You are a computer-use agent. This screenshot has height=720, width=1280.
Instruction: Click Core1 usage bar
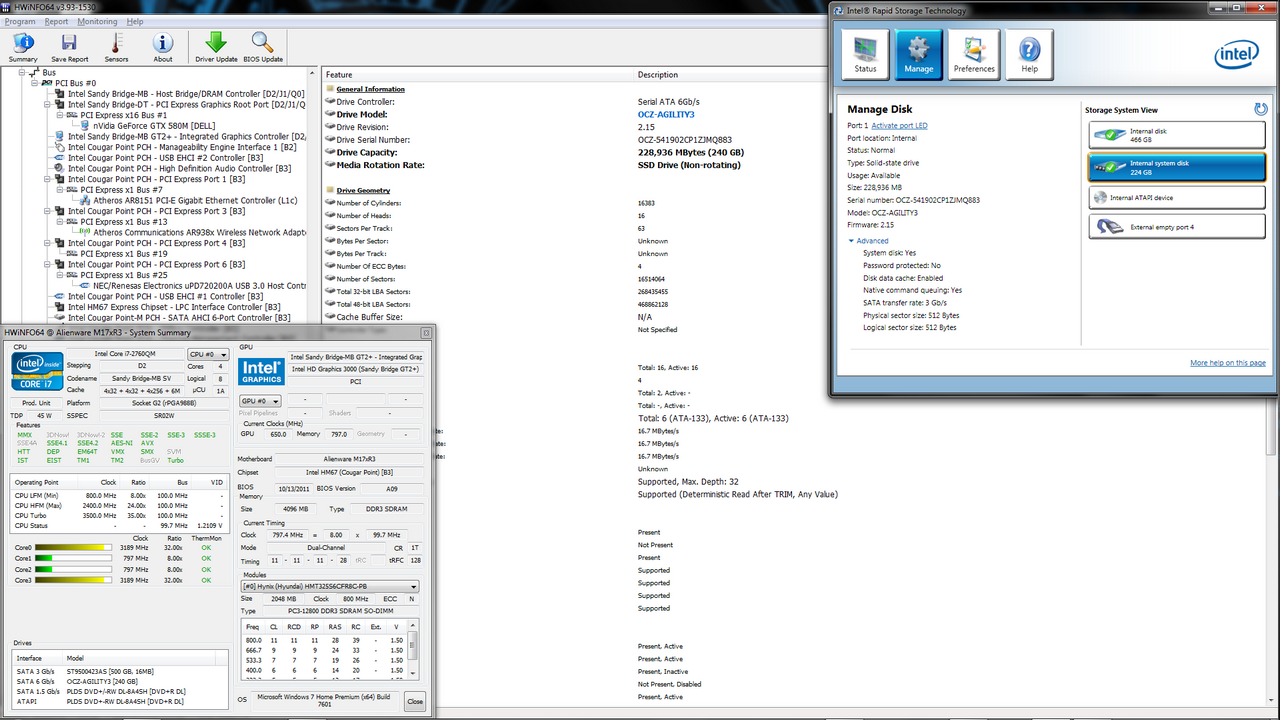click(x=73, y=558)
